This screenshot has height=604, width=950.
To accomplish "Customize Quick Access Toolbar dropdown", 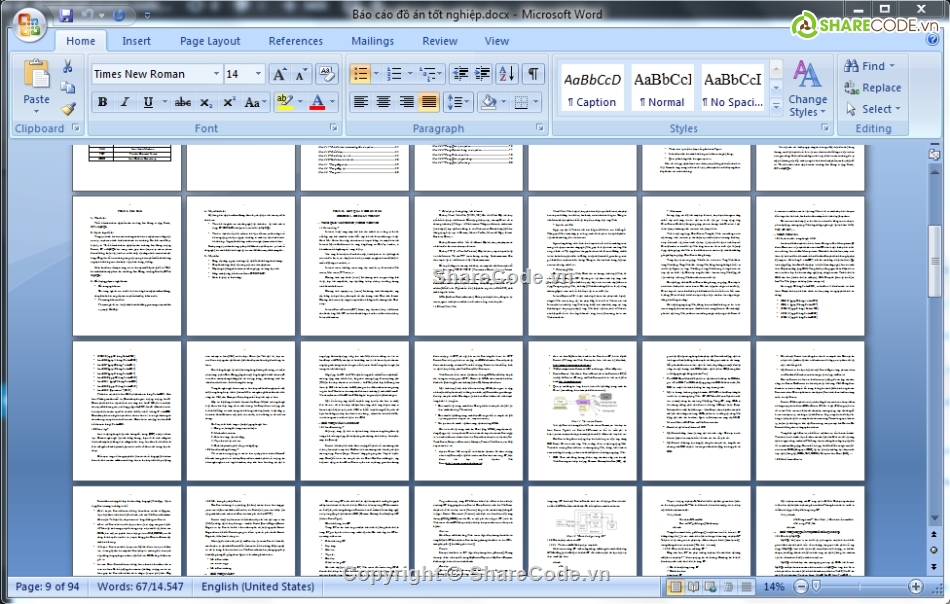I will [147, 15].
